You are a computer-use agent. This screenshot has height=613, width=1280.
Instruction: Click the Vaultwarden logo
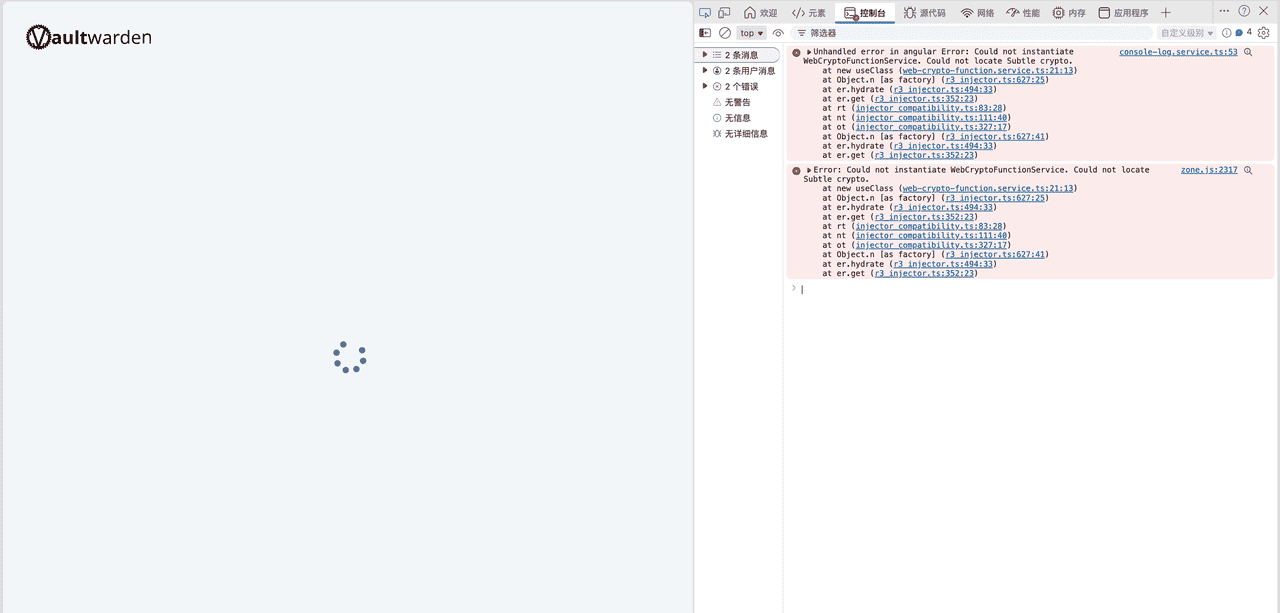tap(89, 37)
